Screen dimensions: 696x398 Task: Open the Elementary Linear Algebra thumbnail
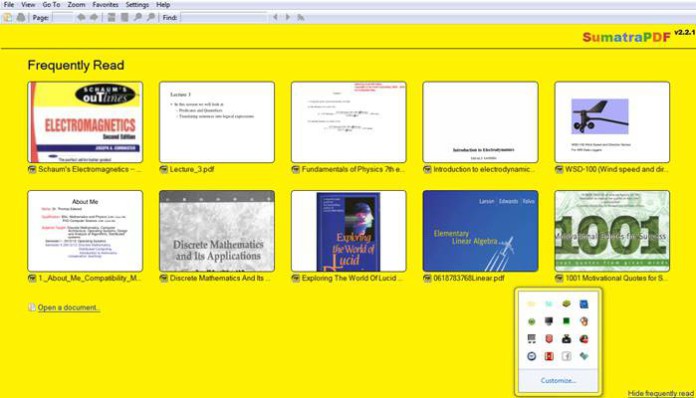pos(480,231)
